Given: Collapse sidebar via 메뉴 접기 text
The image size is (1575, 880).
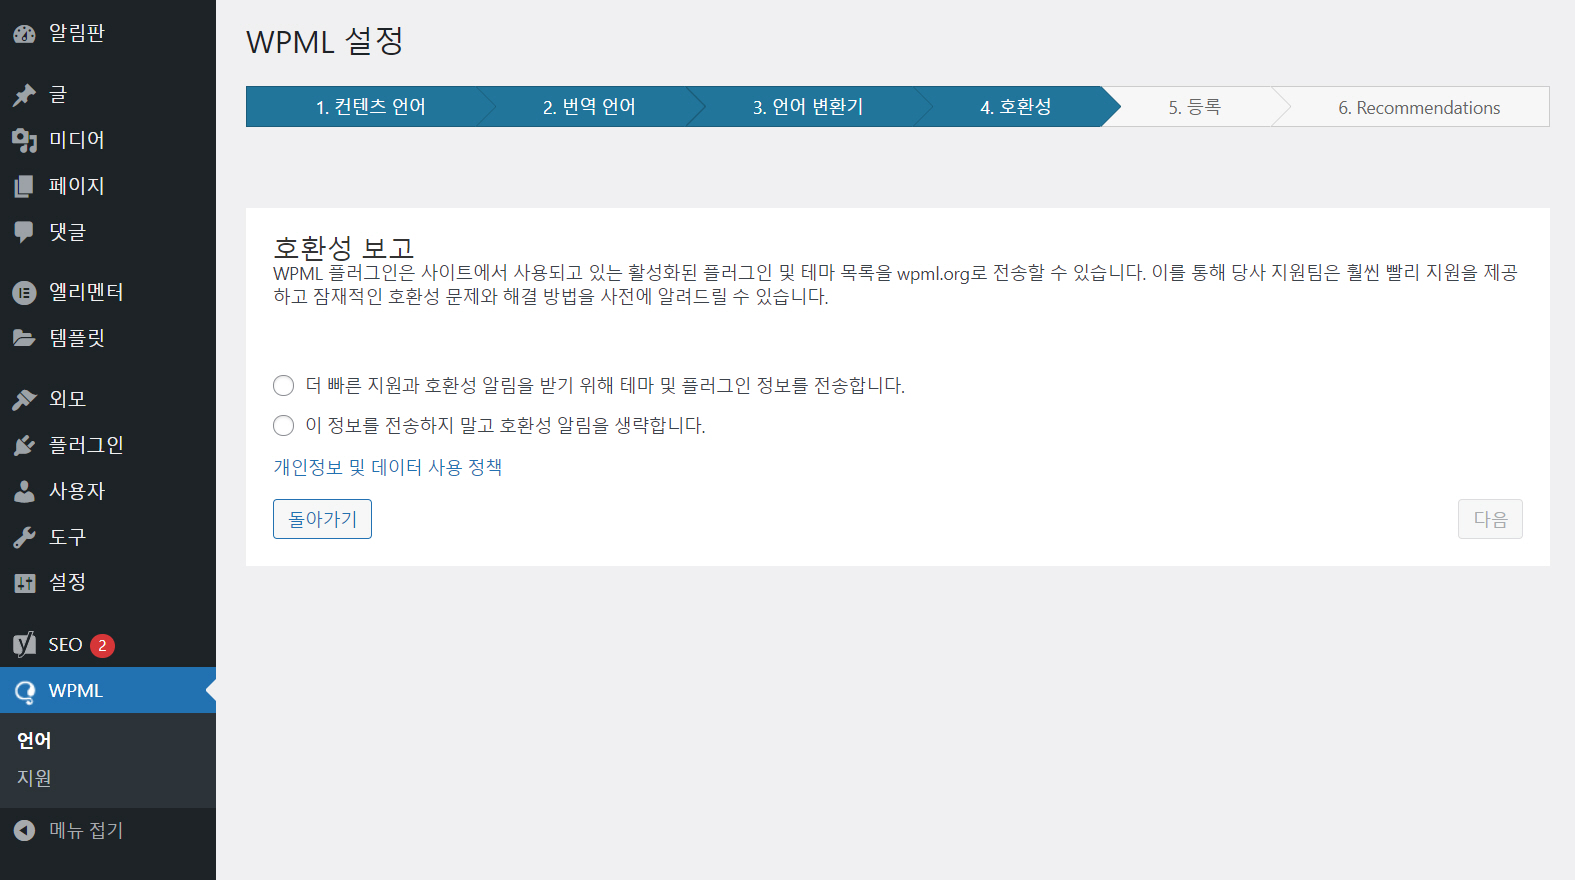Looking at the screenshot, I should coord(86,830).
